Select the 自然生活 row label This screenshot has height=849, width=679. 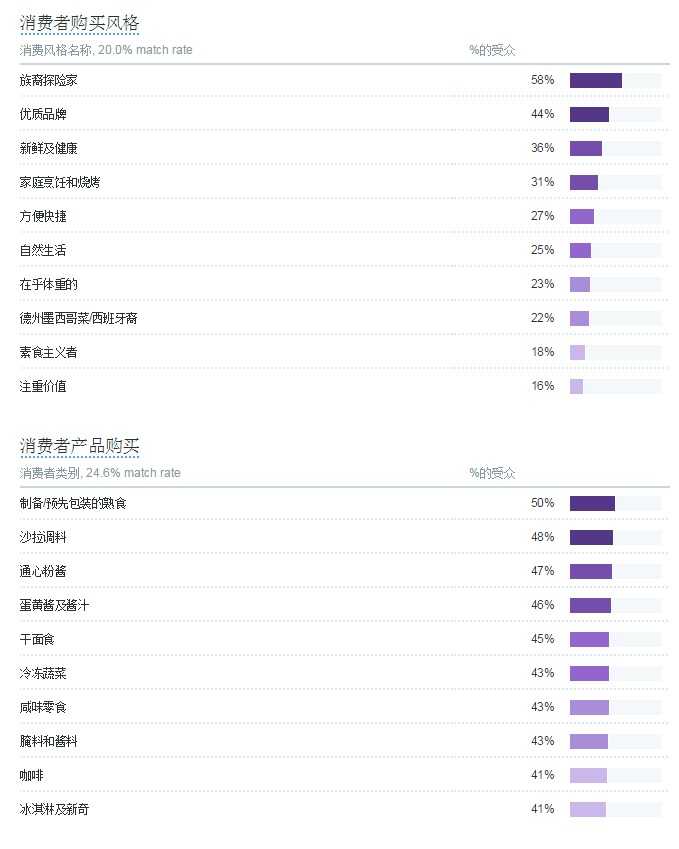(42, 250)
